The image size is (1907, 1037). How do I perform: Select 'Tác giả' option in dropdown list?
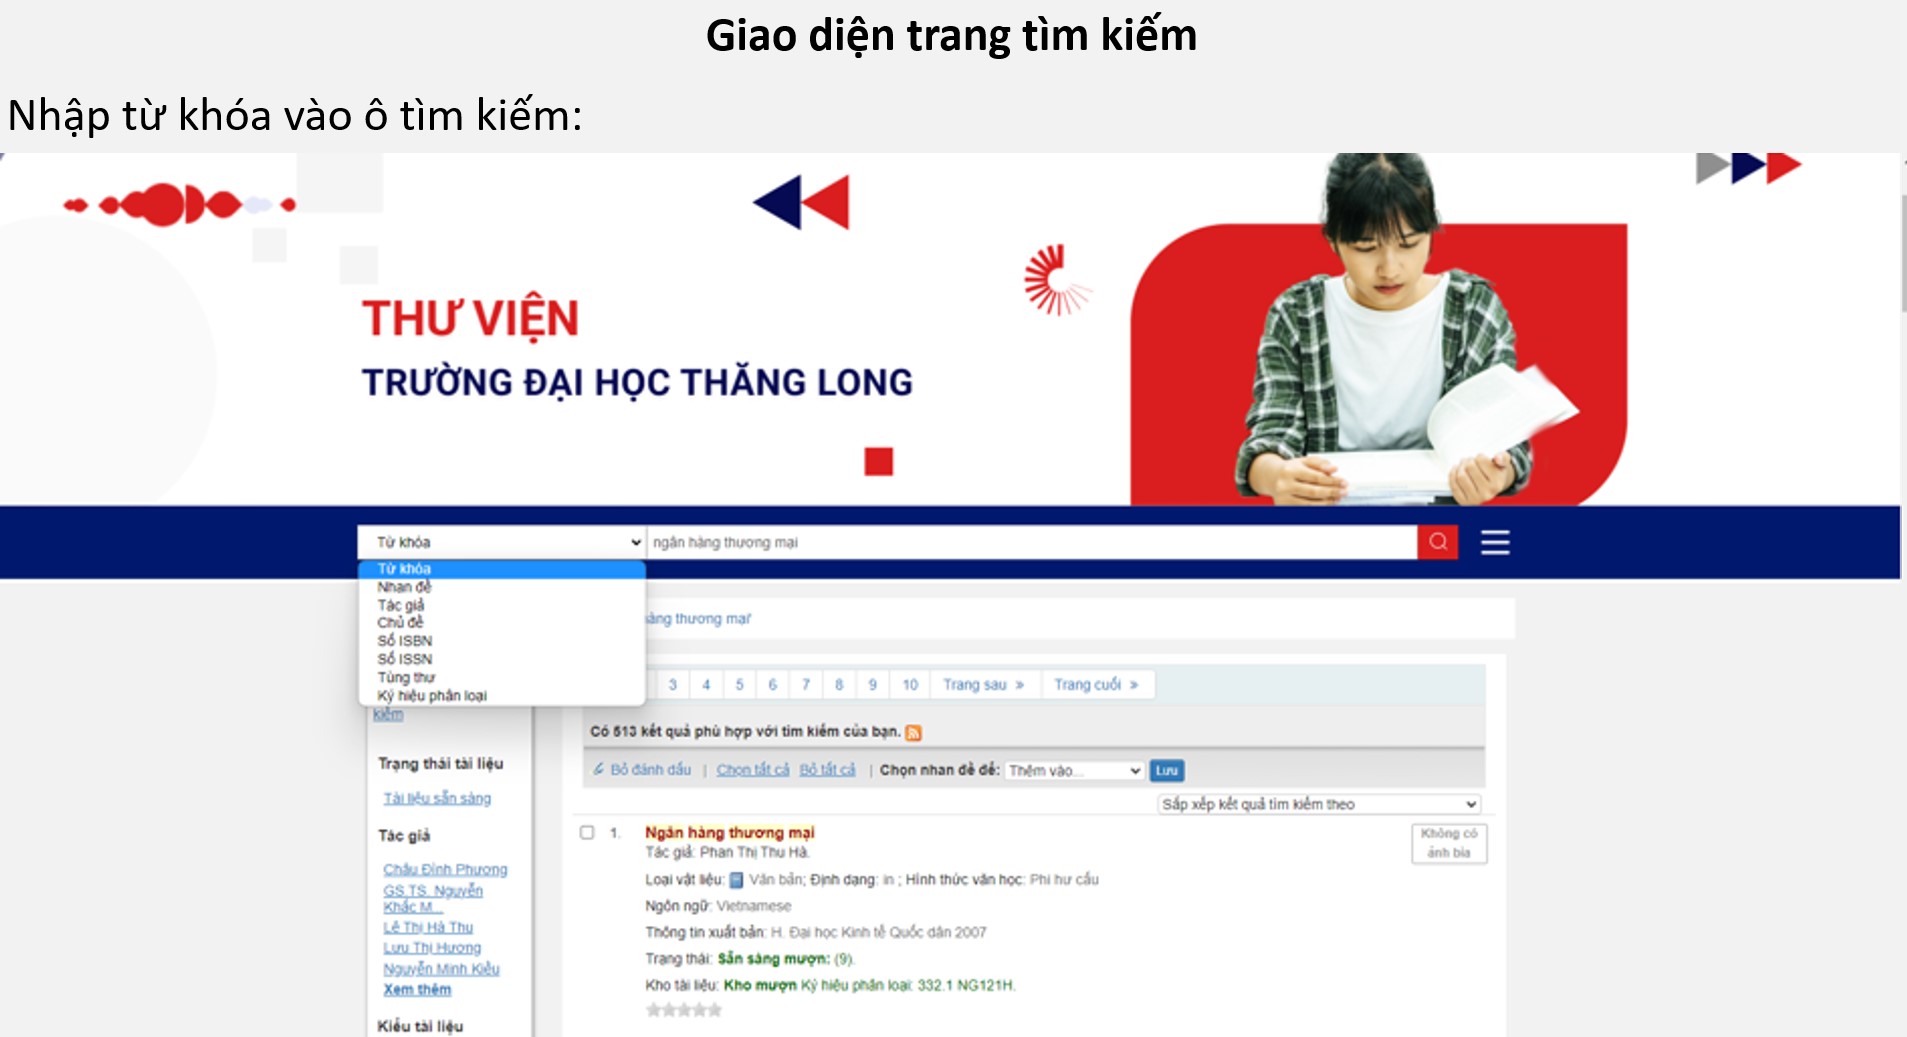pos(501,605)
